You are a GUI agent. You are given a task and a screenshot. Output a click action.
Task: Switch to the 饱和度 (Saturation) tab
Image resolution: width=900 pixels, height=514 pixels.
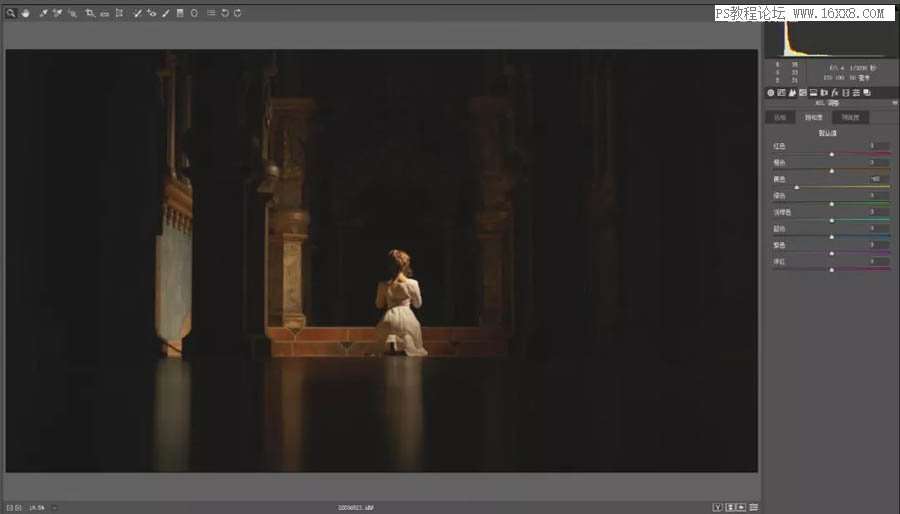pyautogui.click(x=814, y=117)
